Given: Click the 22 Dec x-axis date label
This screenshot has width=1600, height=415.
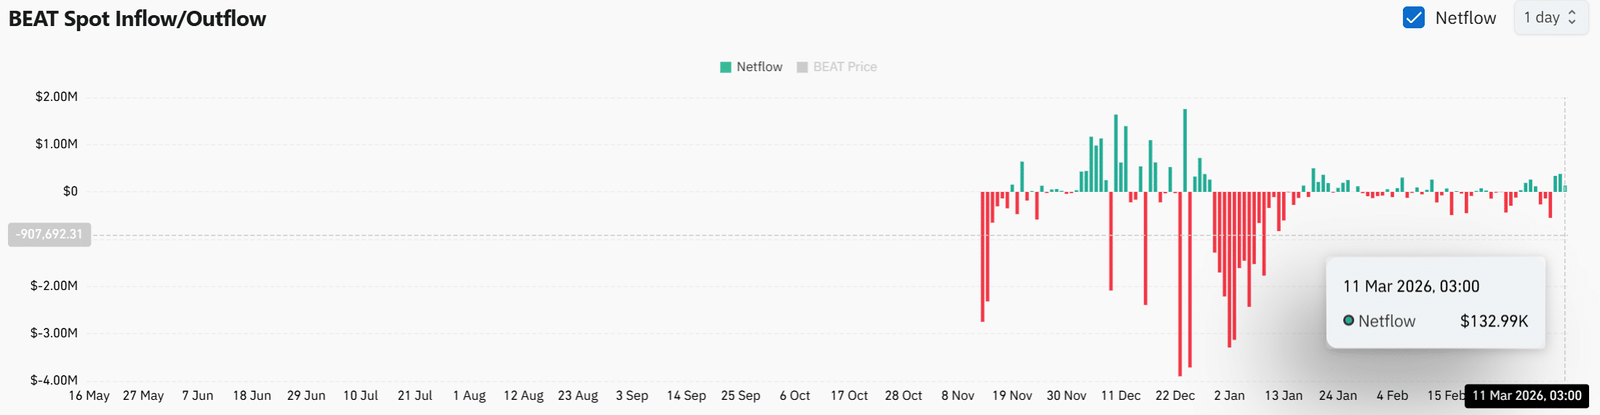Looking at the screenshot, I should point(1175,396).
